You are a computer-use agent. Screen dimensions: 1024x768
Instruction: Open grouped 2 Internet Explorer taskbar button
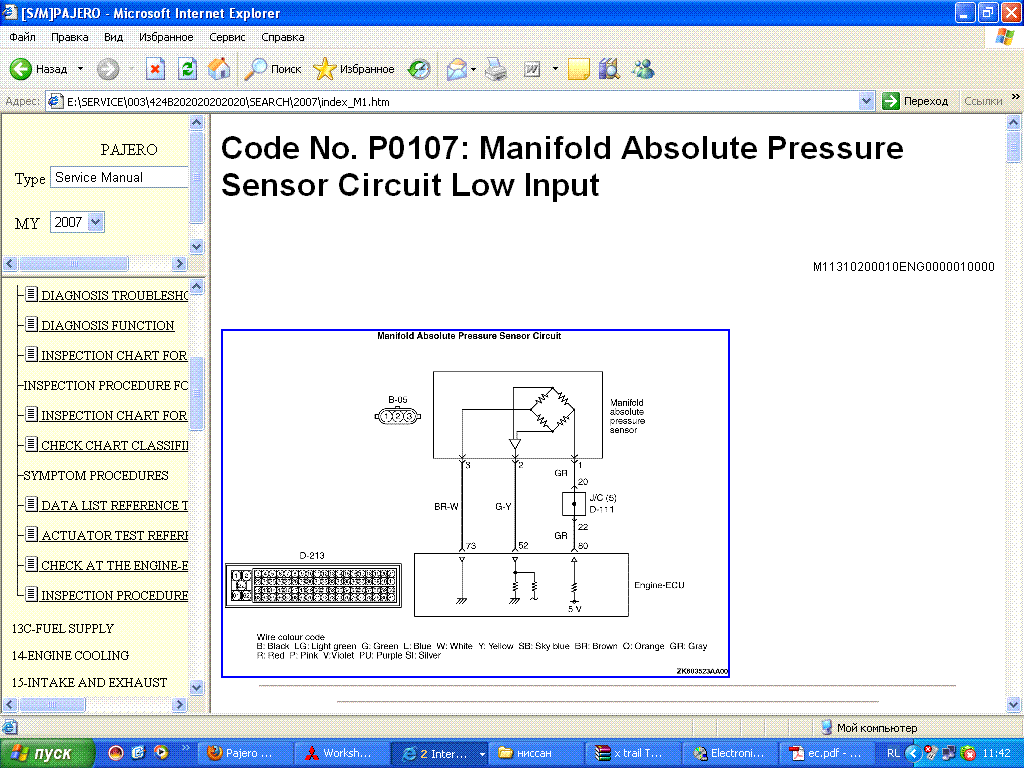pos(440,754)
